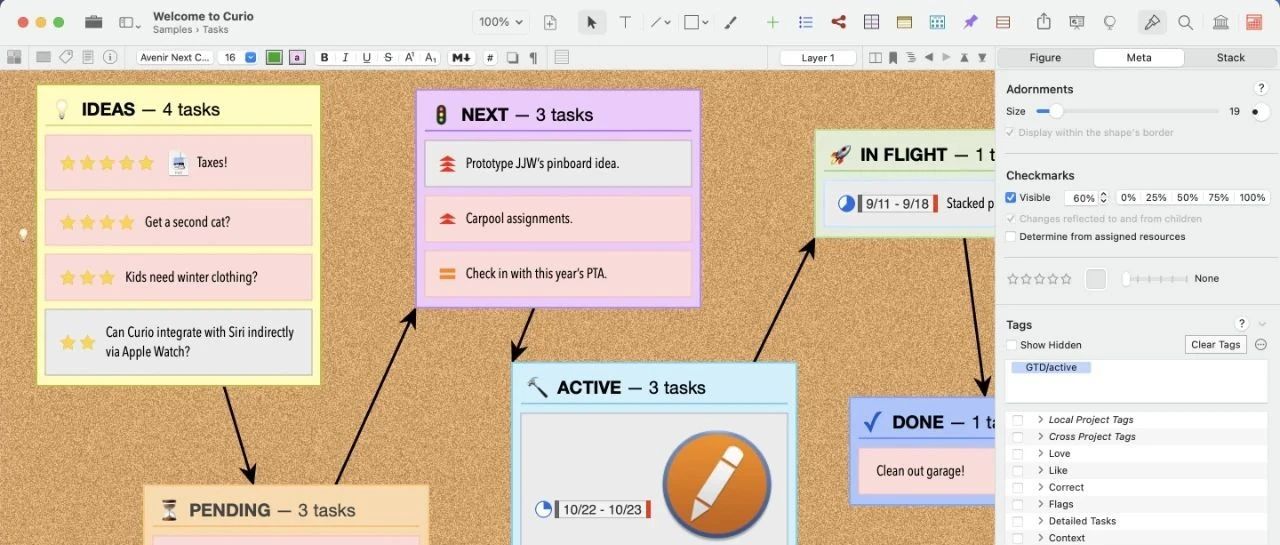
Task: Open the shape tool dropdown
Action: point(696,22)
